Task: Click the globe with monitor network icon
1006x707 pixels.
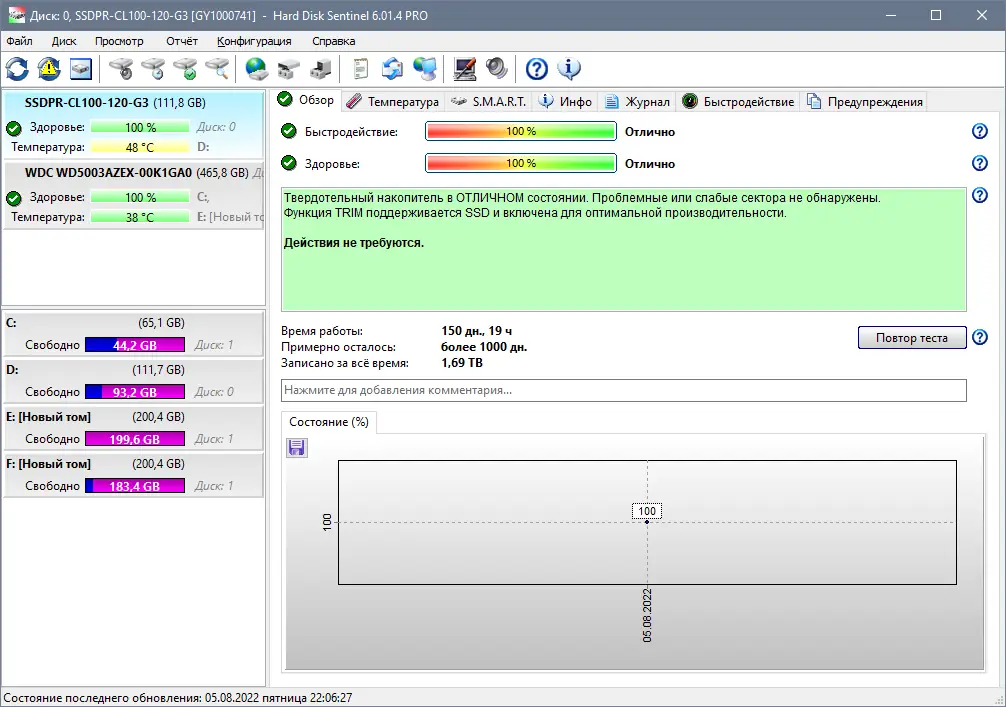Action: tap(425, 69)
